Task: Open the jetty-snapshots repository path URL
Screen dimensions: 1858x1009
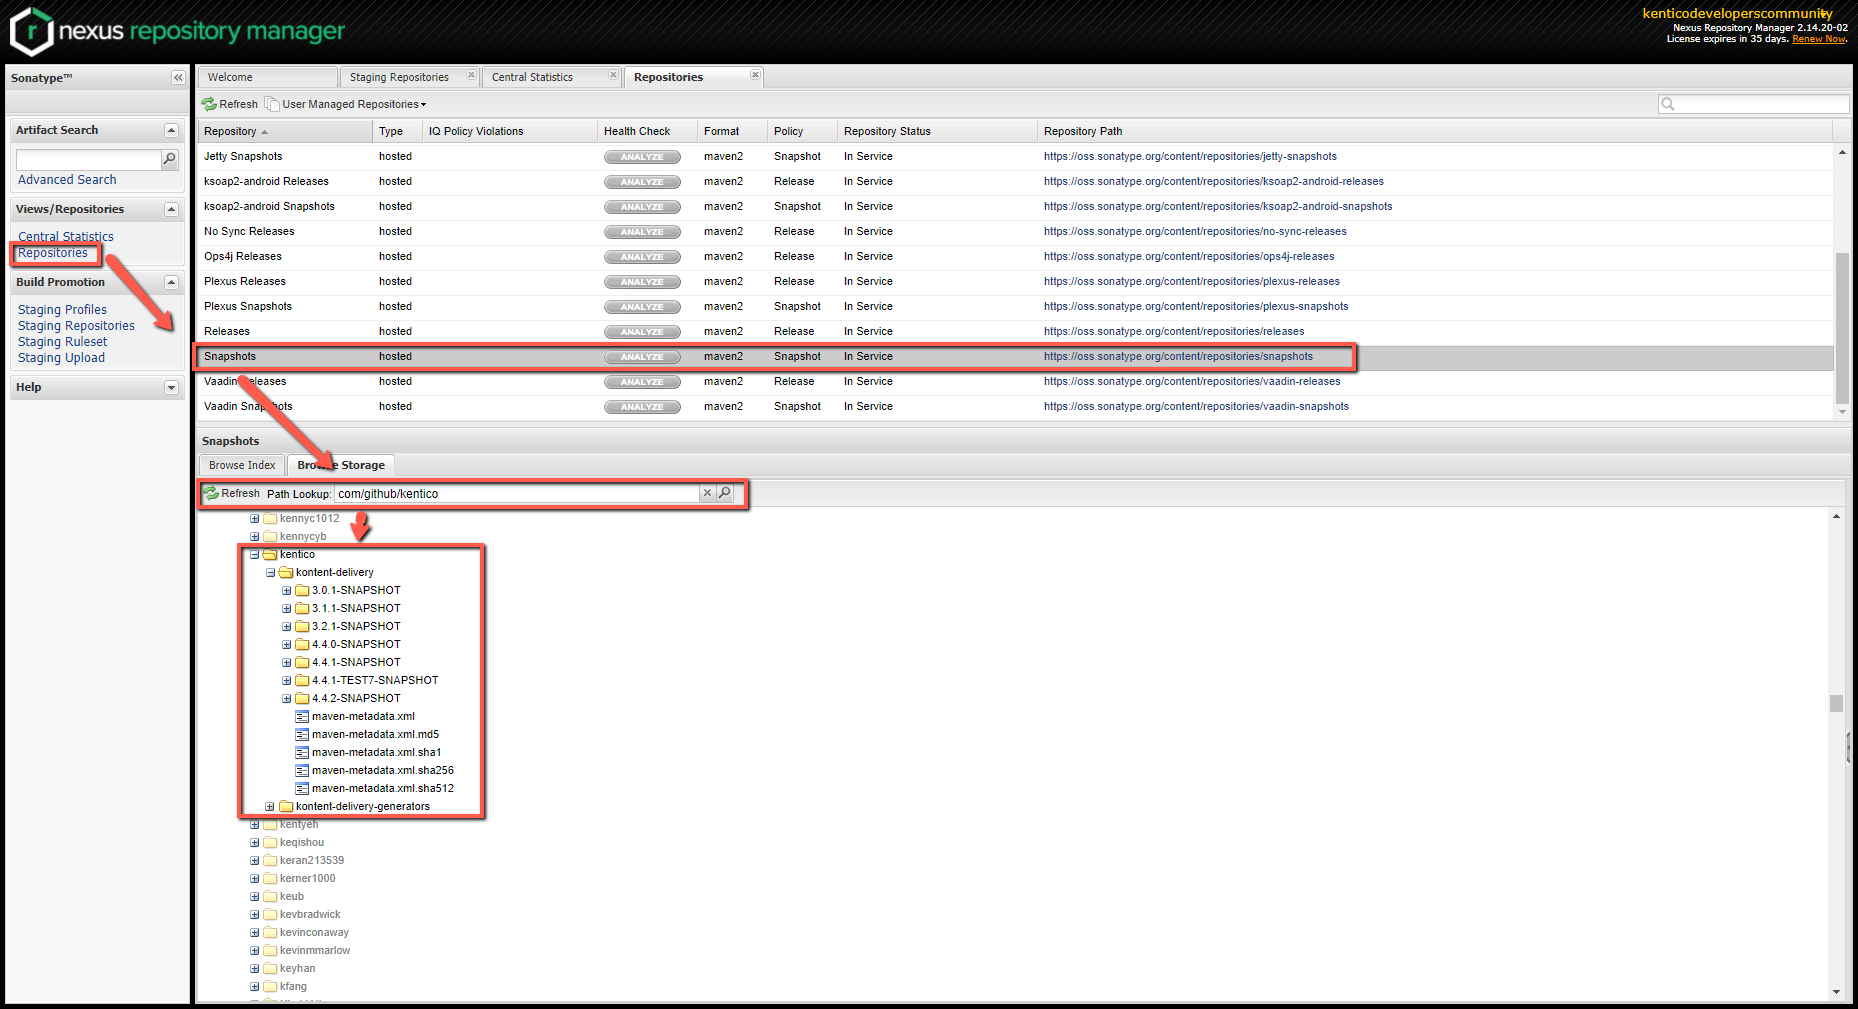Action: tap(1190, 157)
